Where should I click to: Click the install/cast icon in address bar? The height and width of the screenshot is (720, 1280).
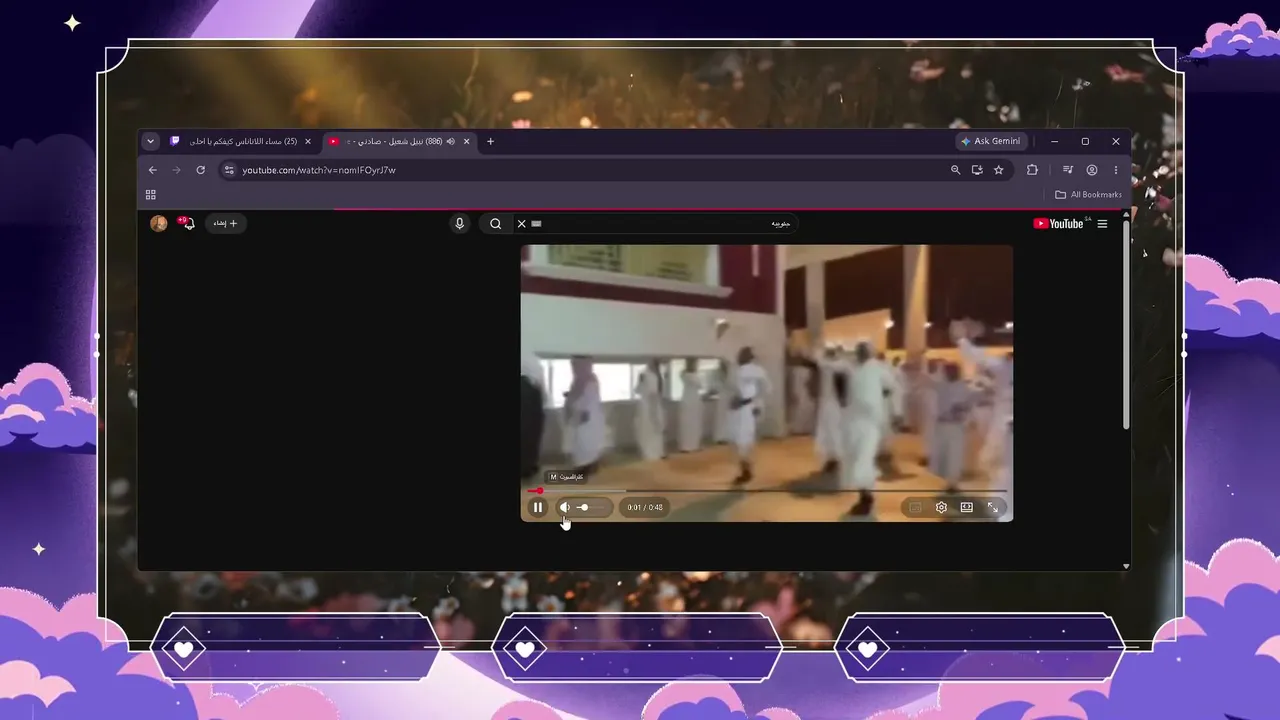click(977, 170)
